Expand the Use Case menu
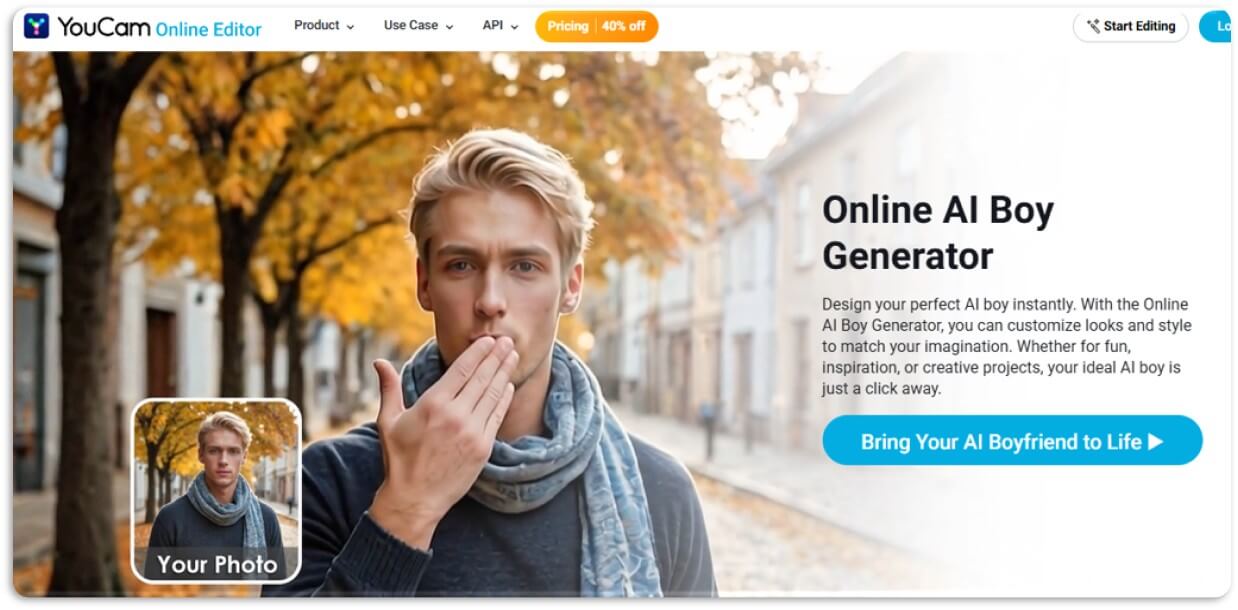Viewport: 1238px width, 610px height. [418, 26]
